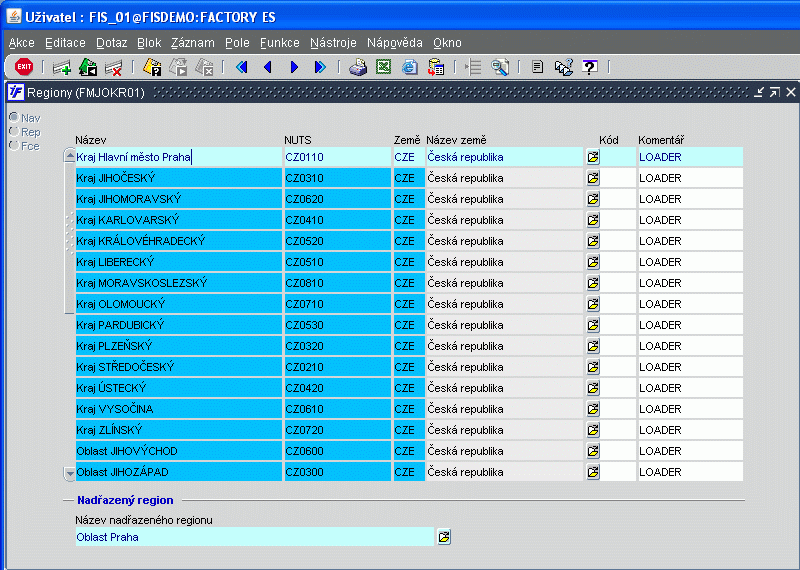Viewport: 800px width, 570px height.
Task: Open lookup list for Oblast JIHOZÁPAD row
Action: point(593,472)
